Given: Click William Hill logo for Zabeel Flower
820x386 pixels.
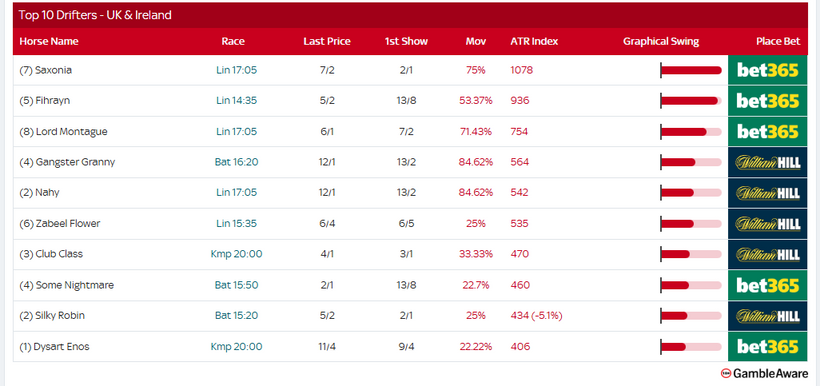Looking at the screenshot, I should (x=768, y=224).
